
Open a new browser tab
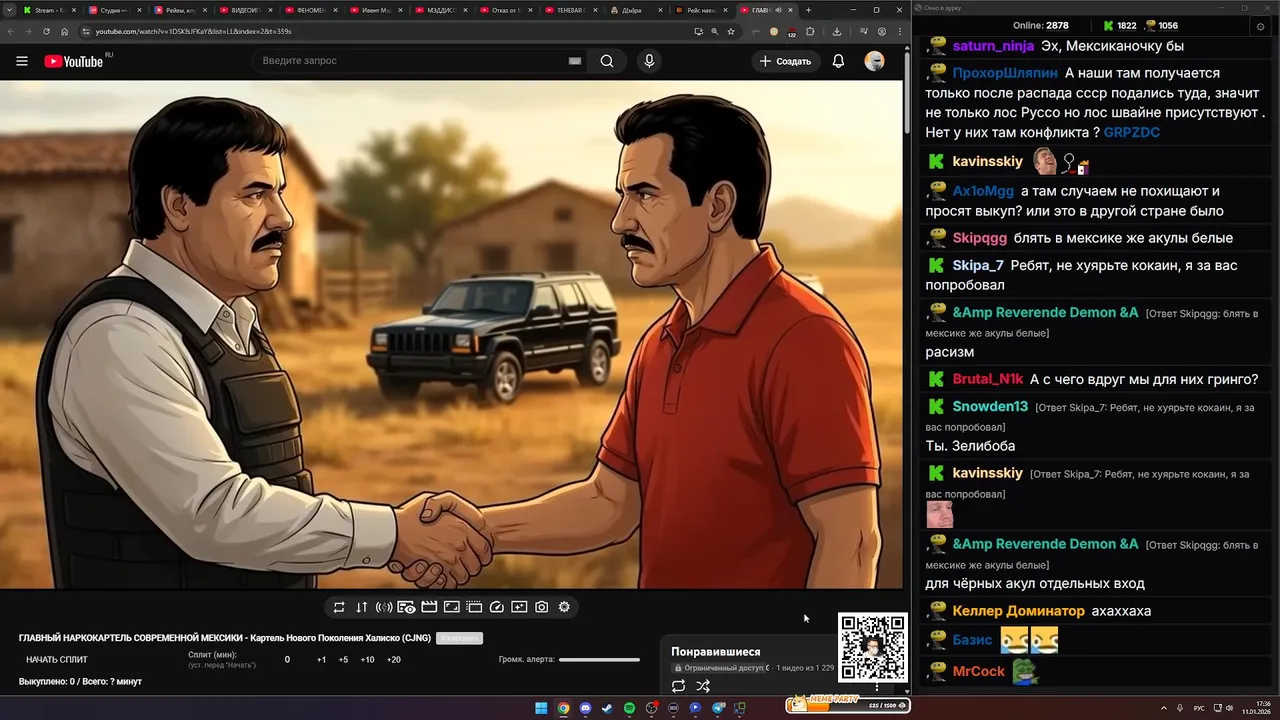point(808,10)
